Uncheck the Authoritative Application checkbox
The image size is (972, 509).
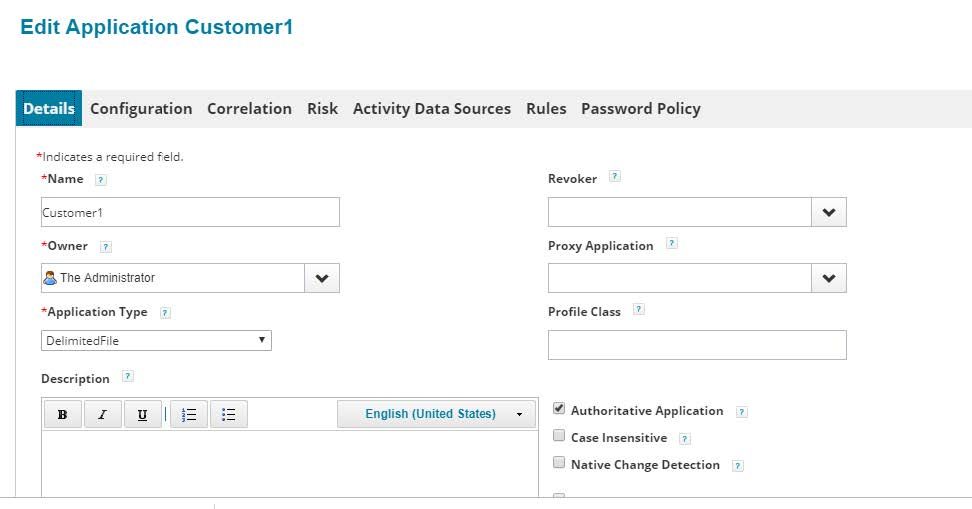[x=559, y=409]
